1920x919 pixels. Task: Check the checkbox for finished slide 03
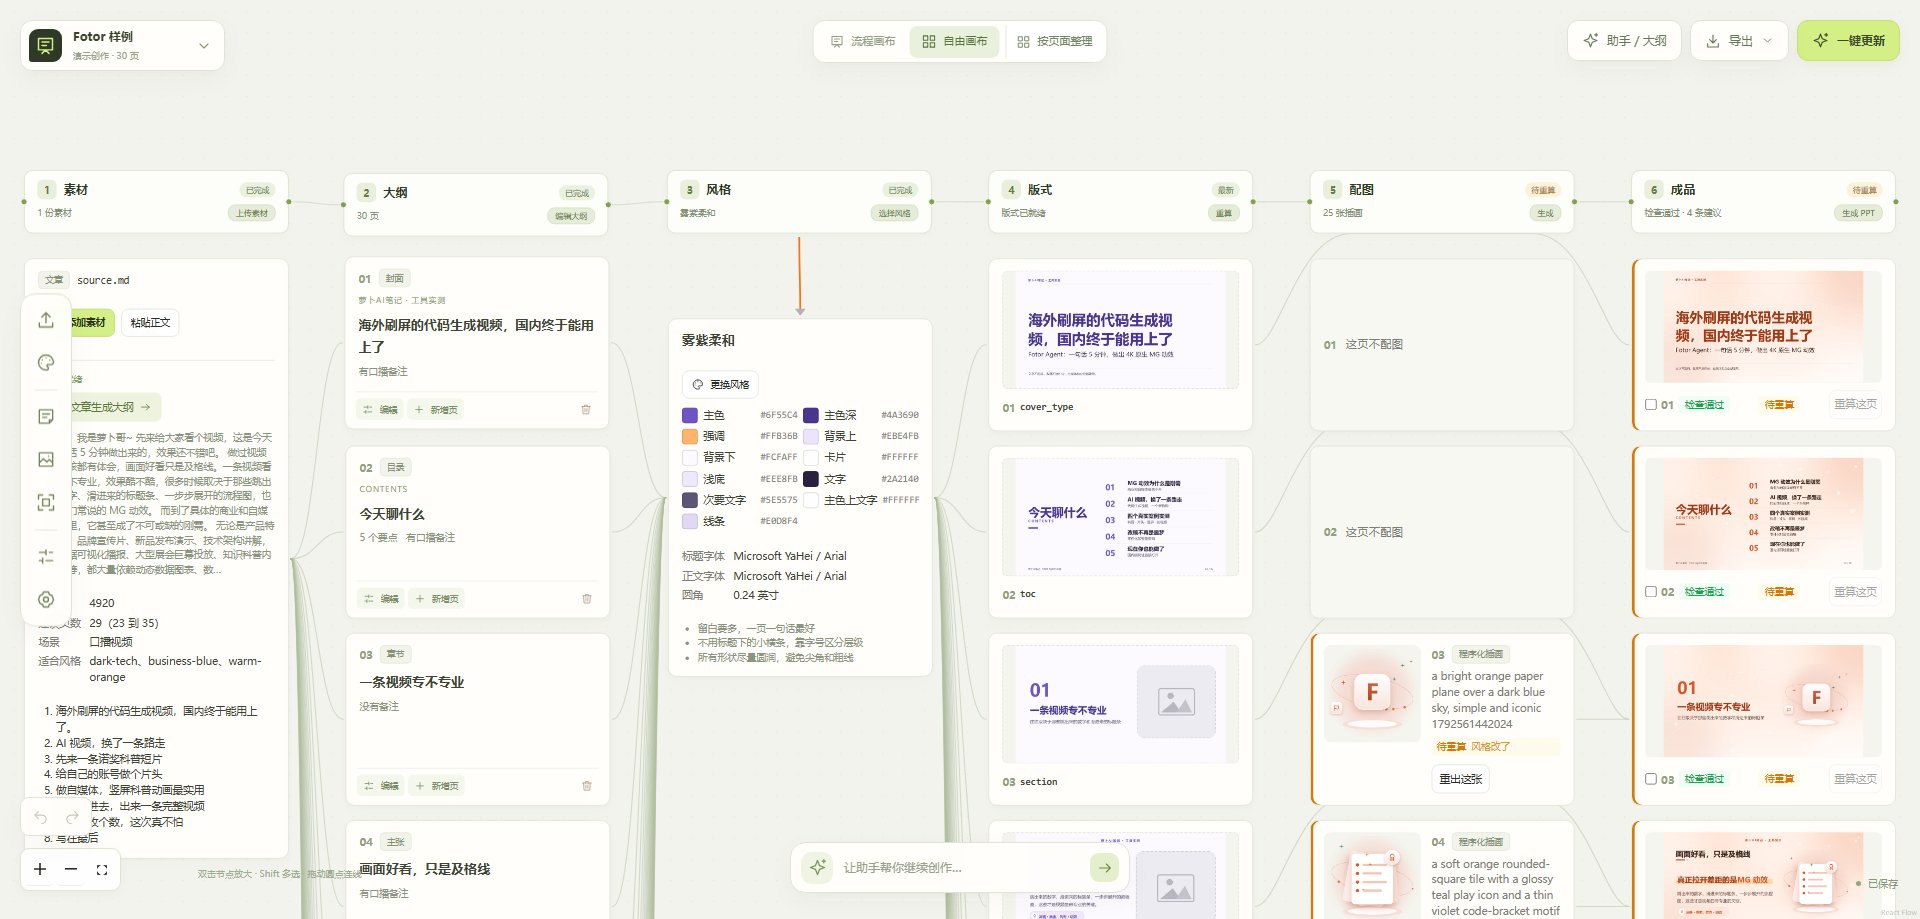pos(1651,778)
